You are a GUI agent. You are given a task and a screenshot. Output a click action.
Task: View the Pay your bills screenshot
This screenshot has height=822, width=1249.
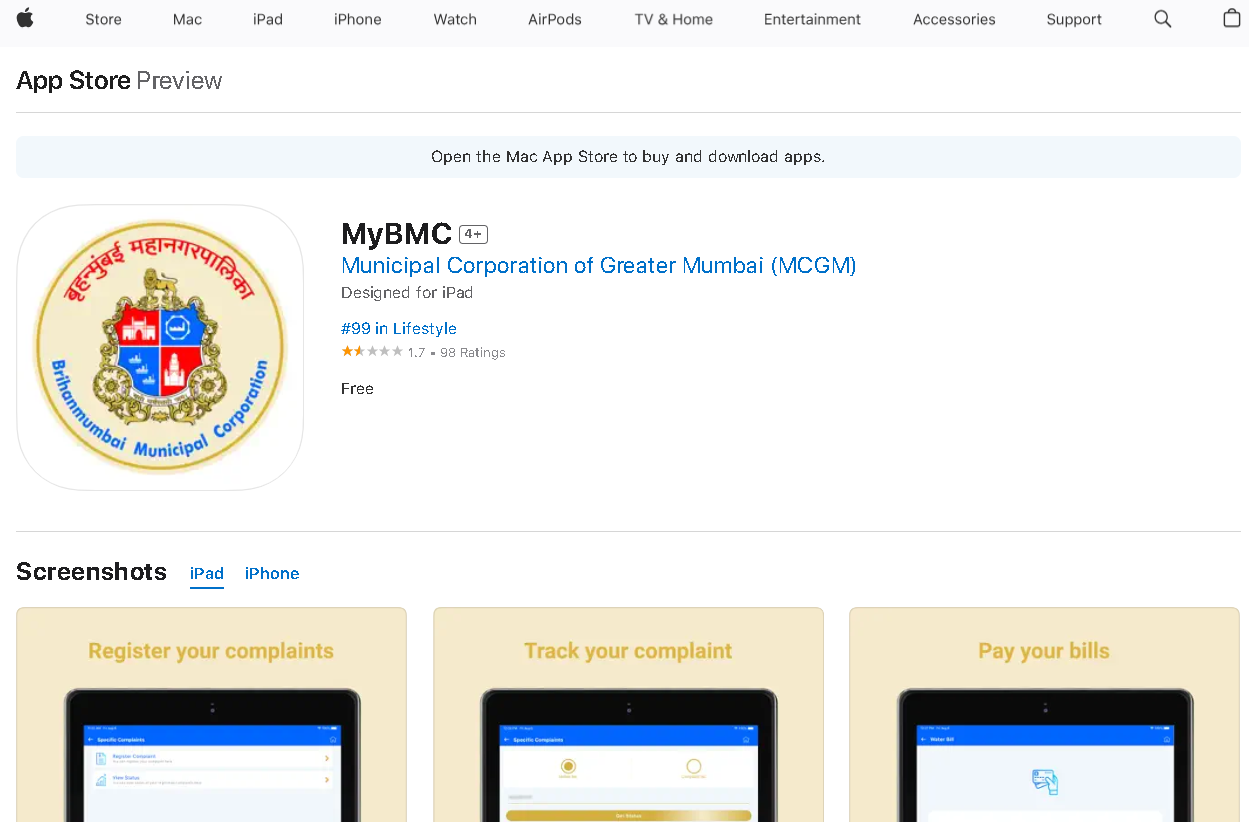pyautogui.click(x=1044, y=714)
